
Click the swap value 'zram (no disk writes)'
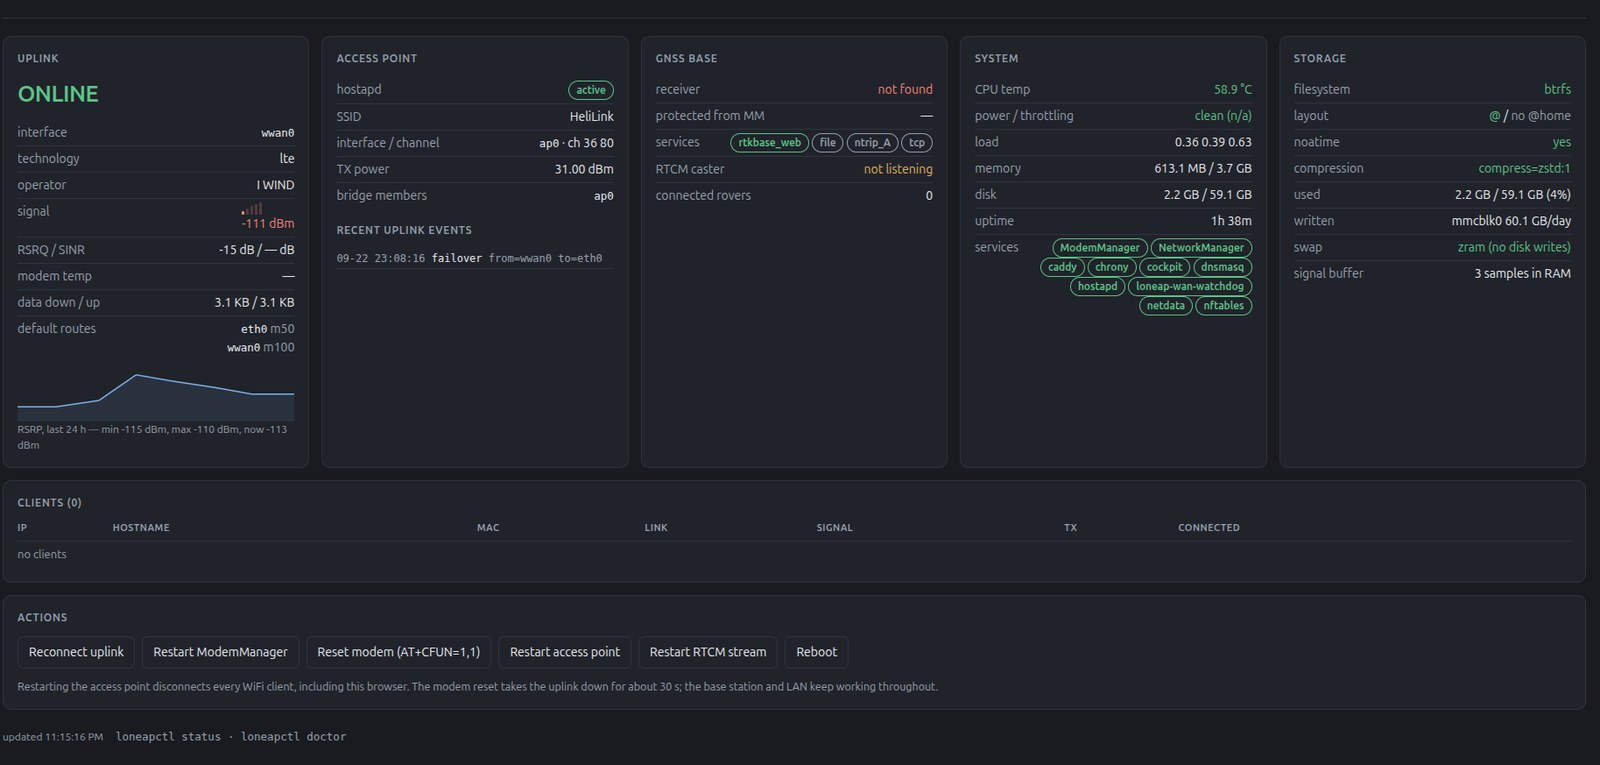tap(1514, 247)
